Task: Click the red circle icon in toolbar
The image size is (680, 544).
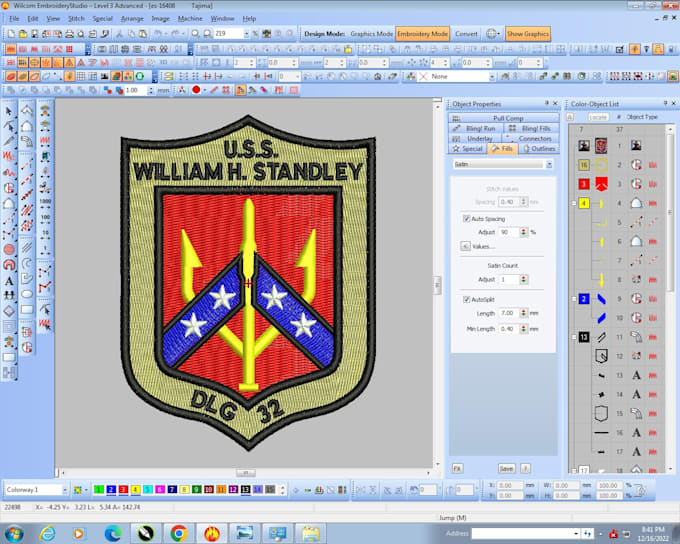Action: point(196,90)
